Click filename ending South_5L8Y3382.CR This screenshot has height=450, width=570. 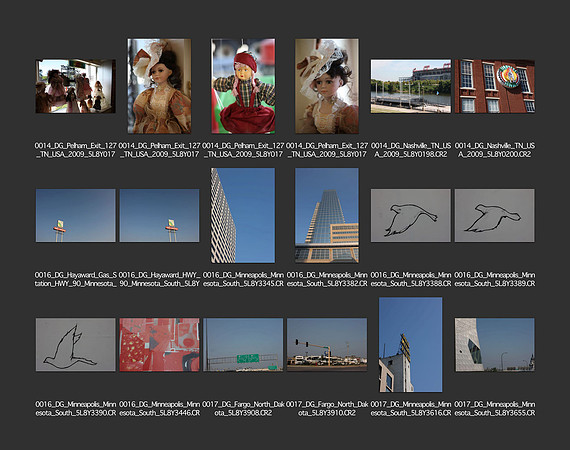click(x=327, y=279)
